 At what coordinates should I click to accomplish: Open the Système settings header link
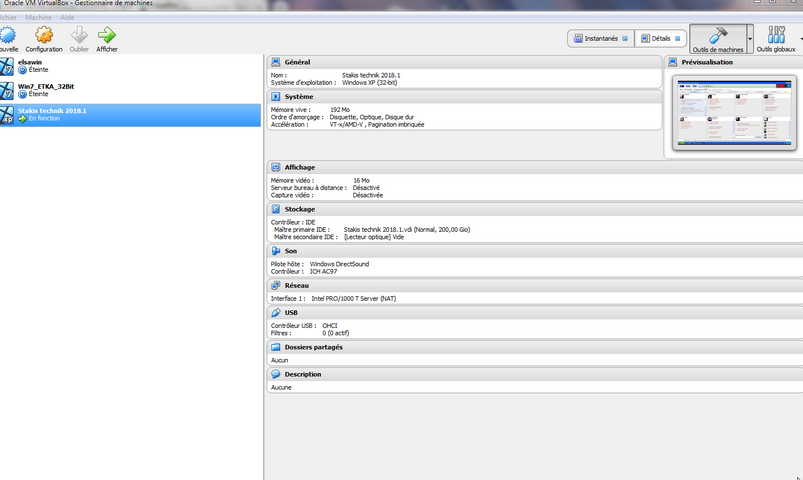[299, 97]
